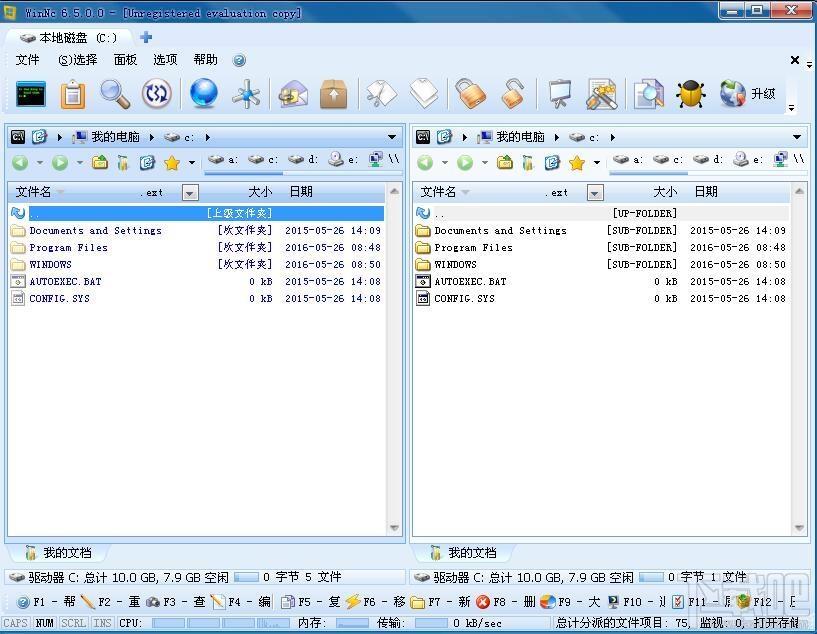Select drive c: in right panel drive bar
817x634 pixels.
tap(668, 160)
